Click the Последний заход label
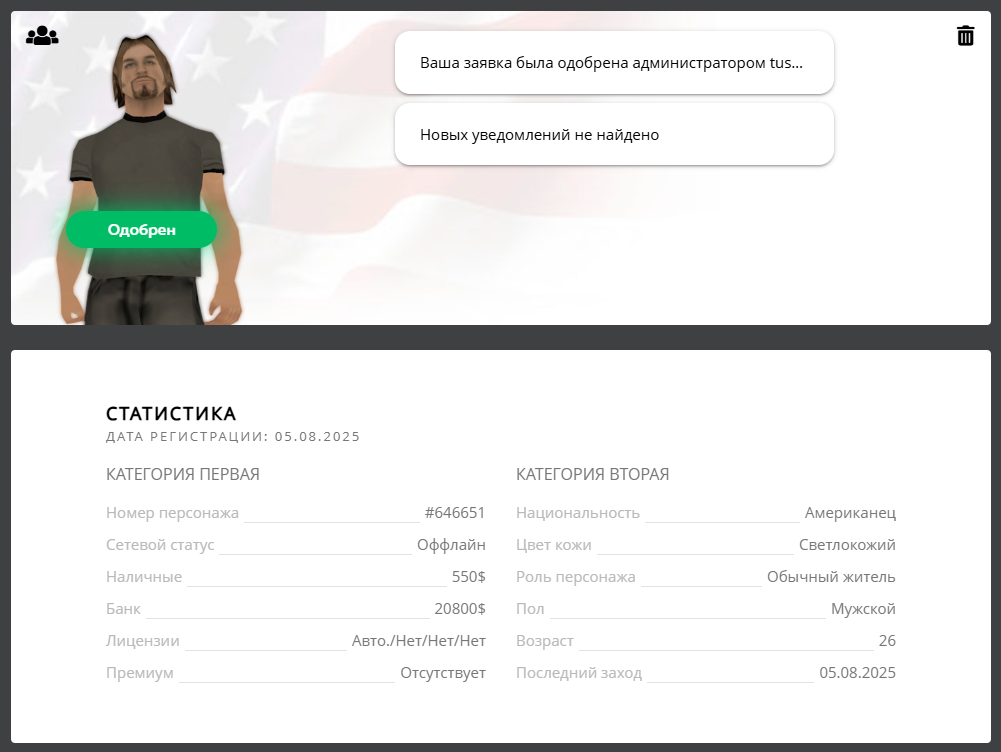This screenshot has height=752, width=1001. click(579, 672)
